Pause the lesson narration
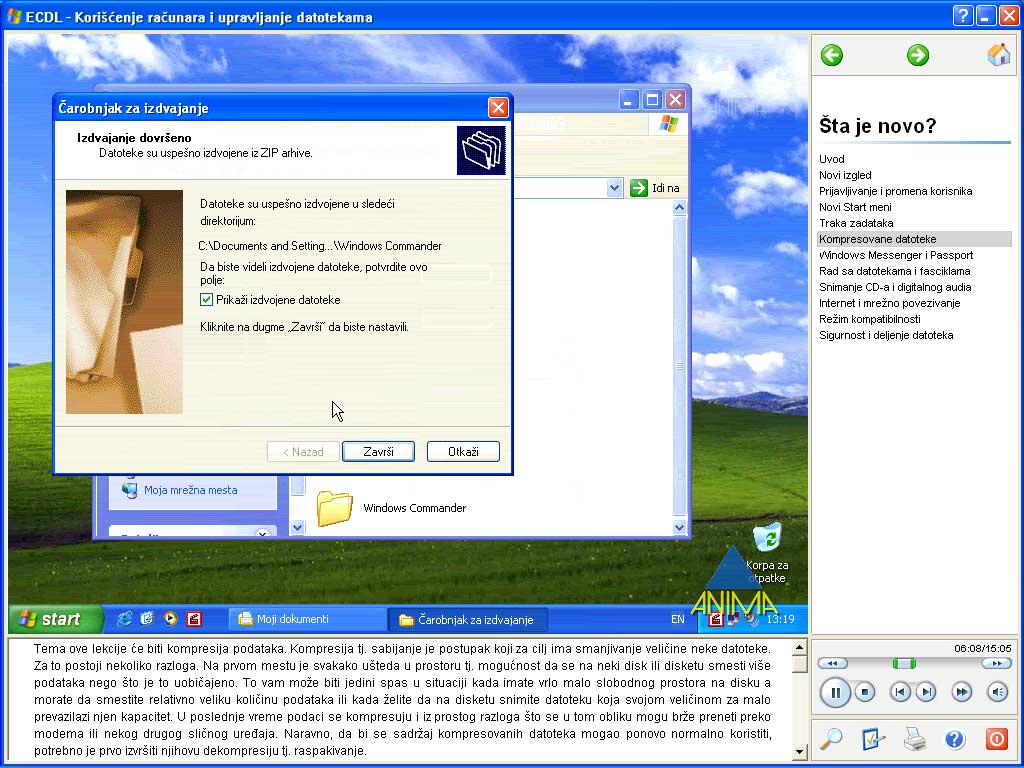This screenshot has height=768, width=1024. [x=834, y=692]
